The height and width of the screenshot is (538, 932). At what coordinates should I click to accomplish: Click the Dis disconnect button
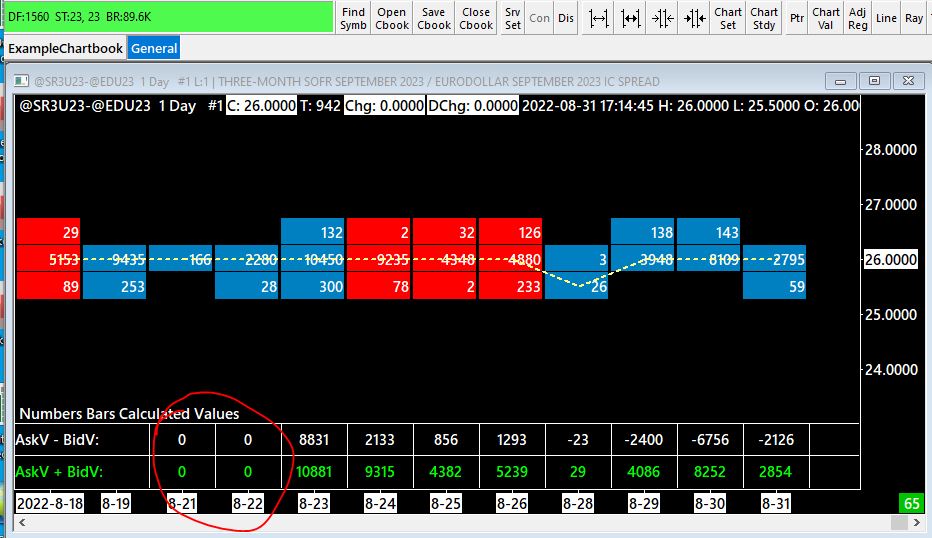pyautogui.click(x=566, y=18)
